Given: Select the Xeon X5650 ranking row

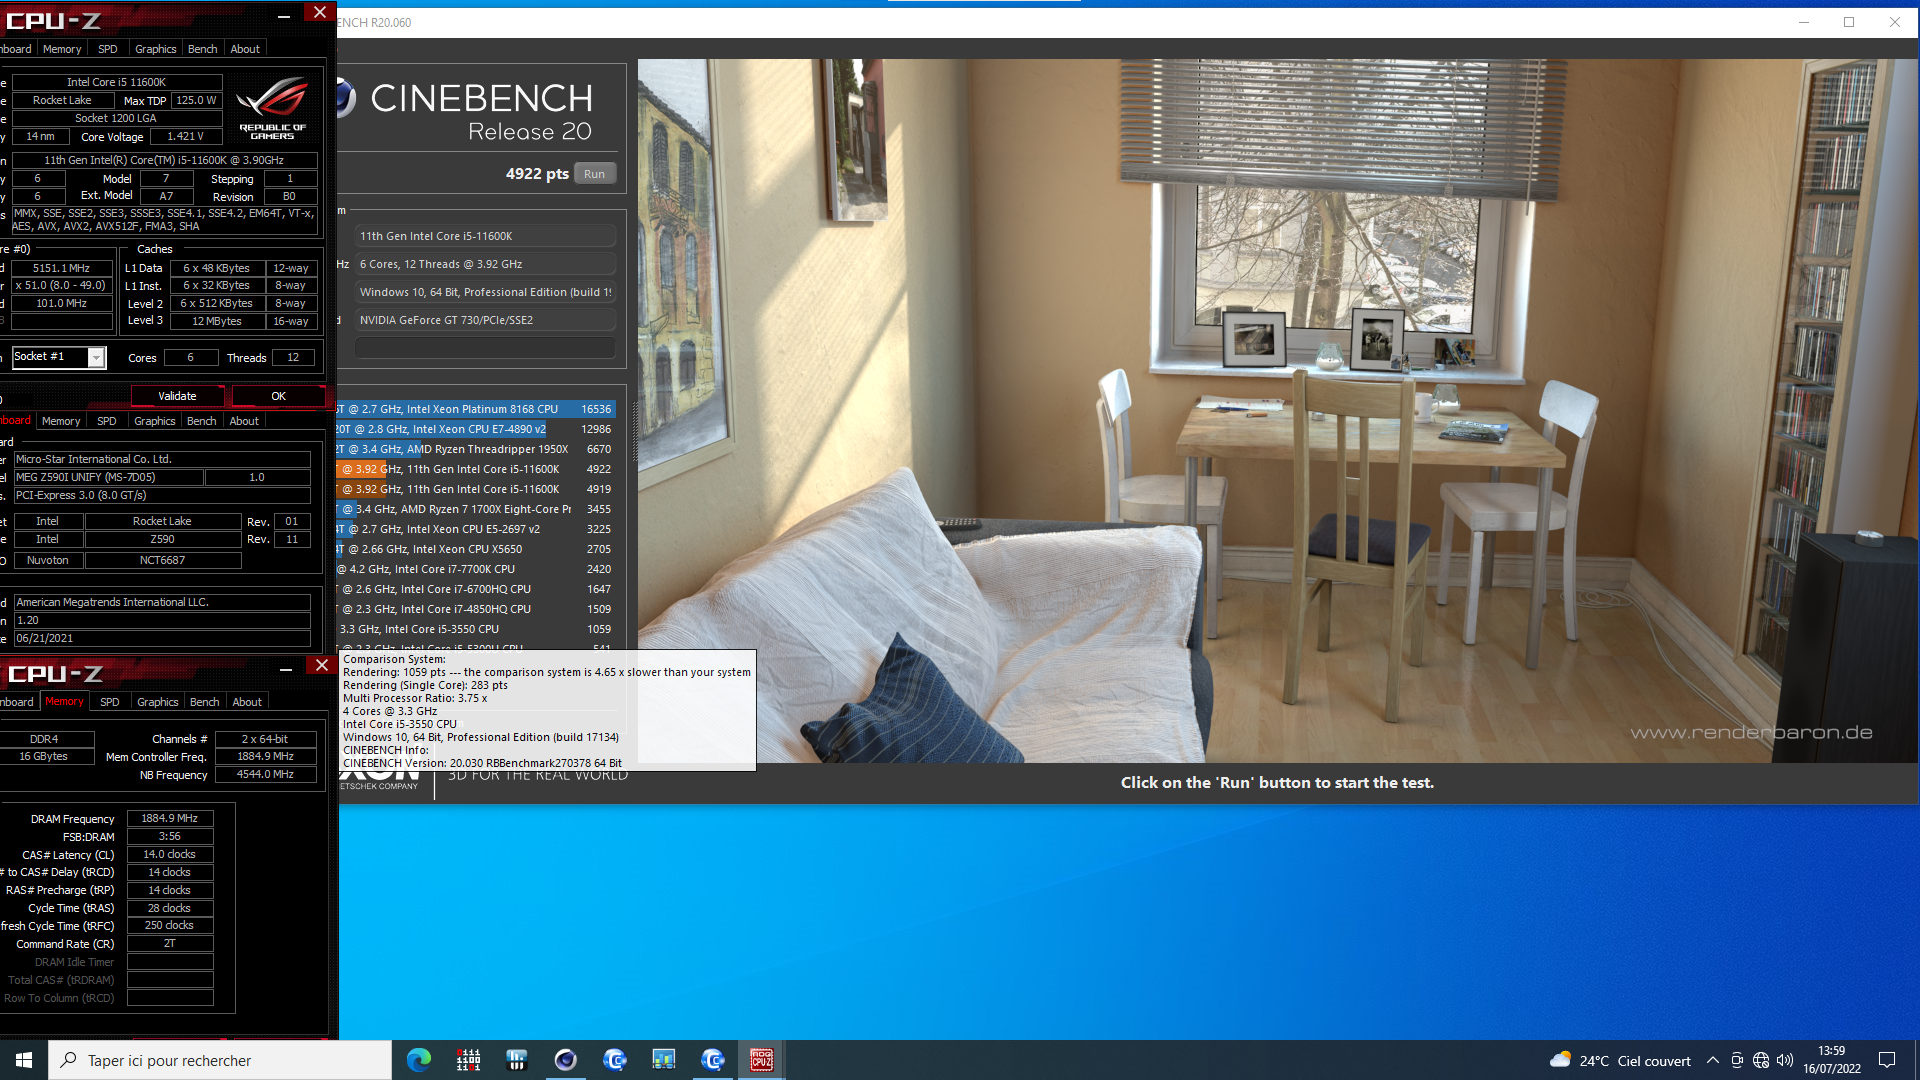Looking at the screenshot, I should [x=476, y=549].
